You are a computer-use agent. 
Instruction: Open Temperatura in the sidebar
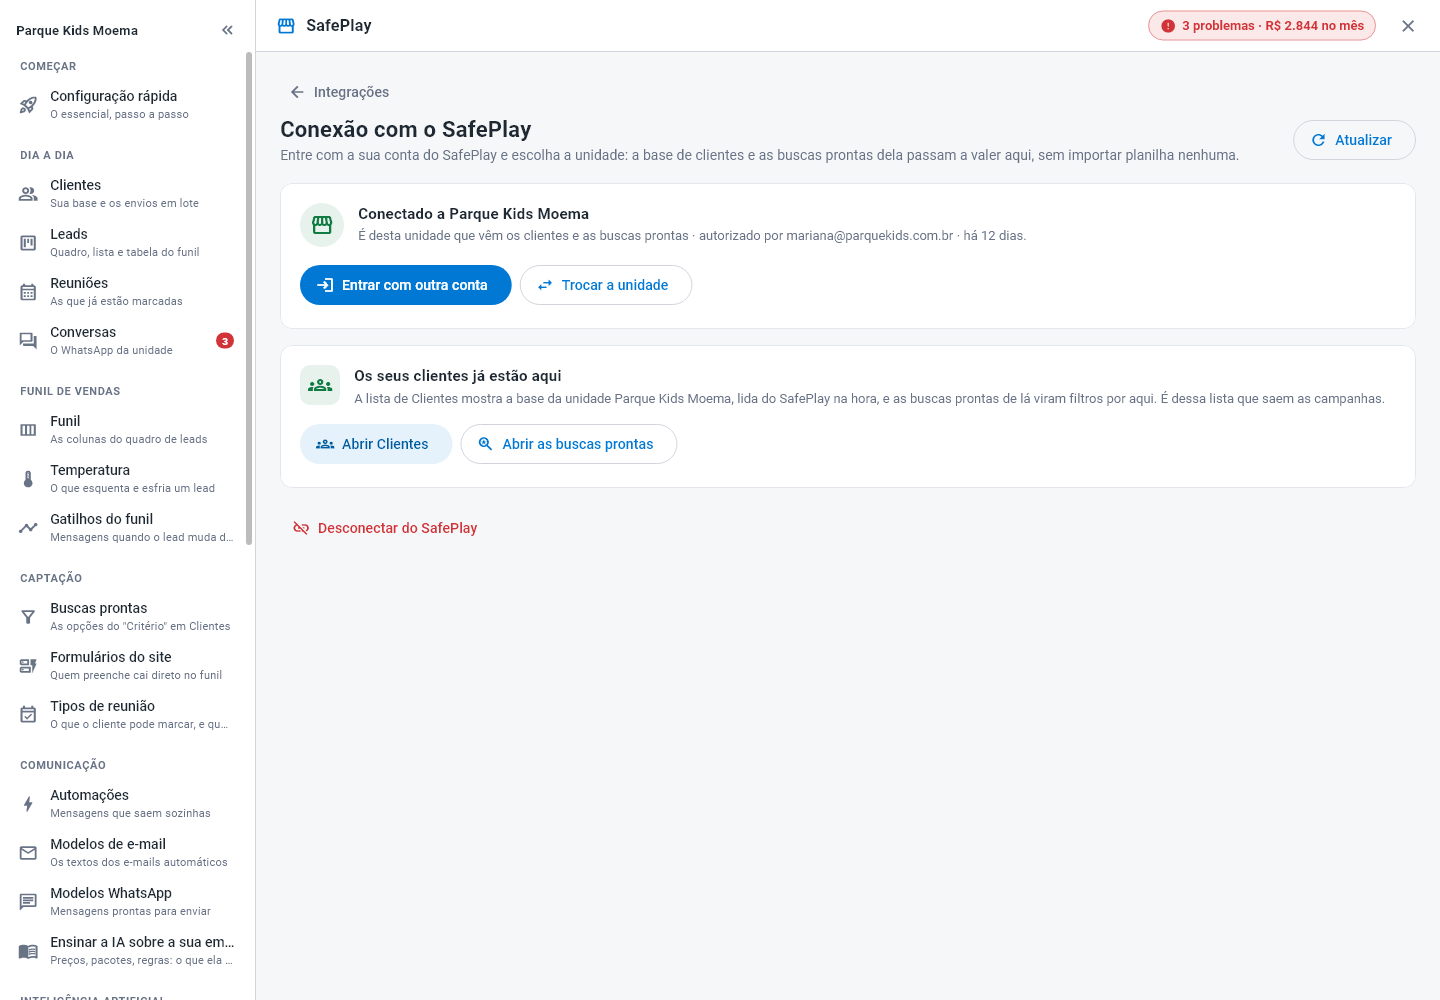[126, 479]
